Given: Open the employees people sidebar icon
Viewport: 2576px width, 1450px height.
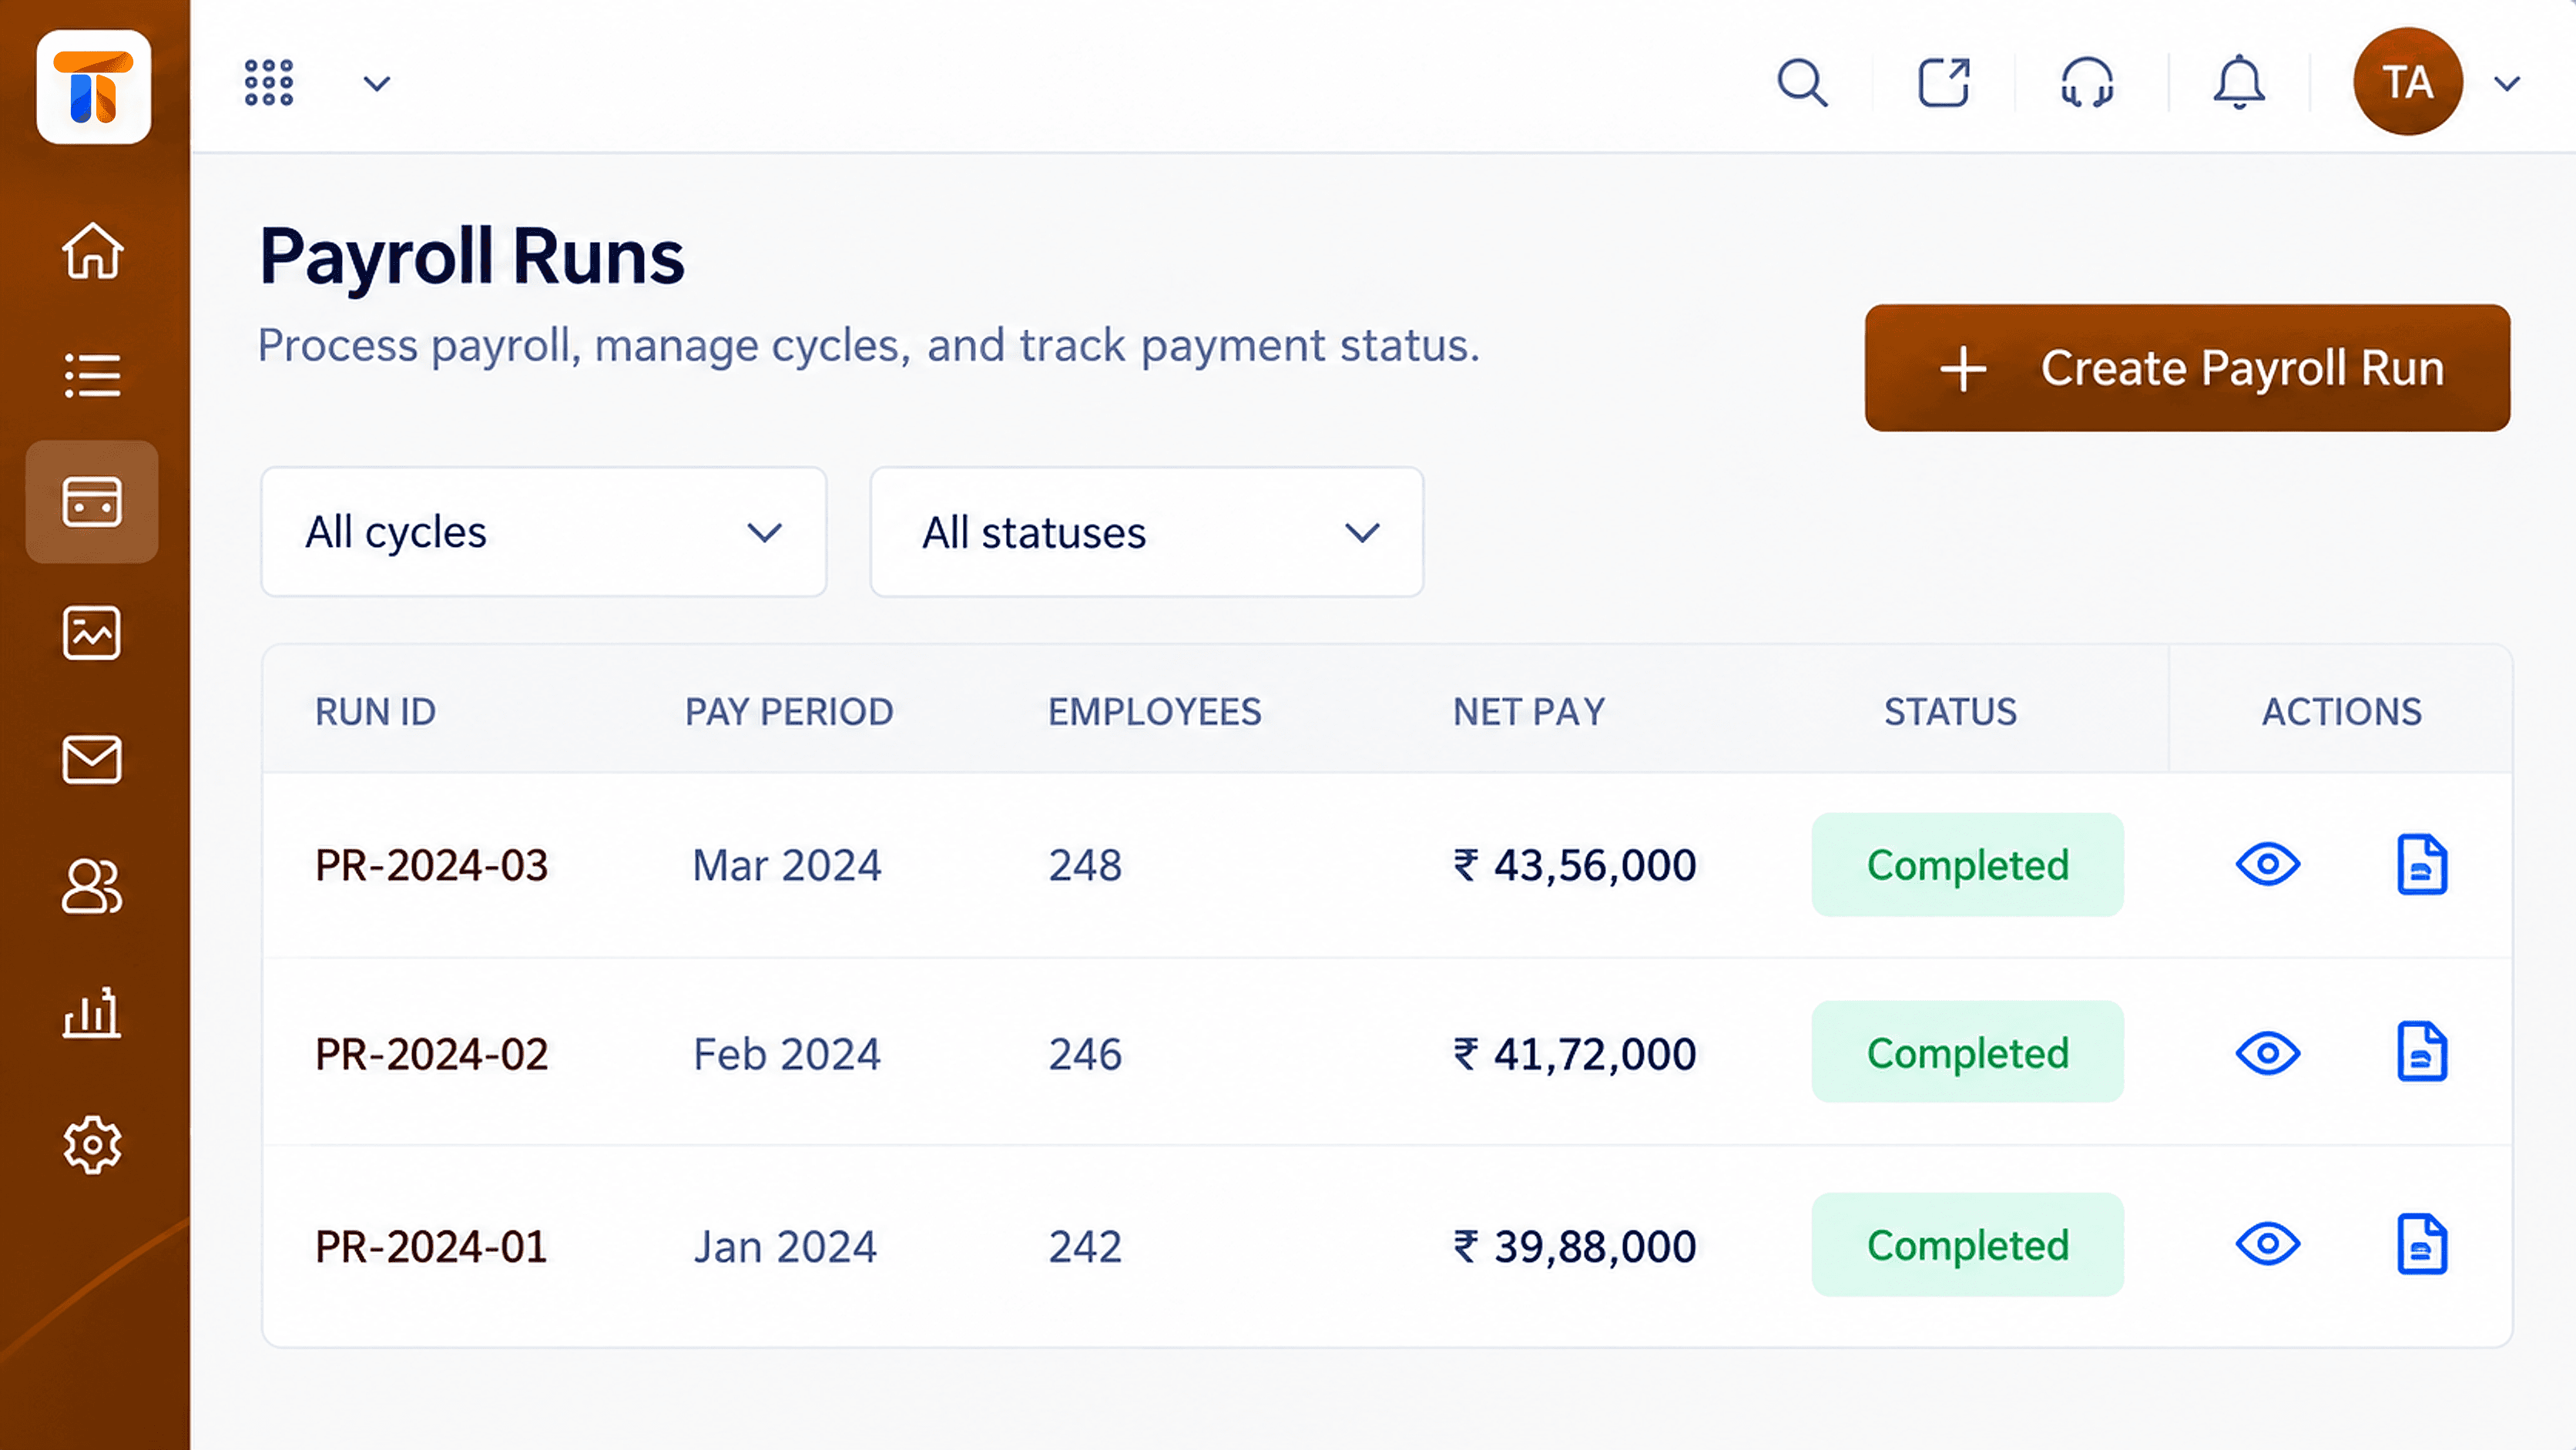Looking at the screenshot, I should [x=92, y=886].
